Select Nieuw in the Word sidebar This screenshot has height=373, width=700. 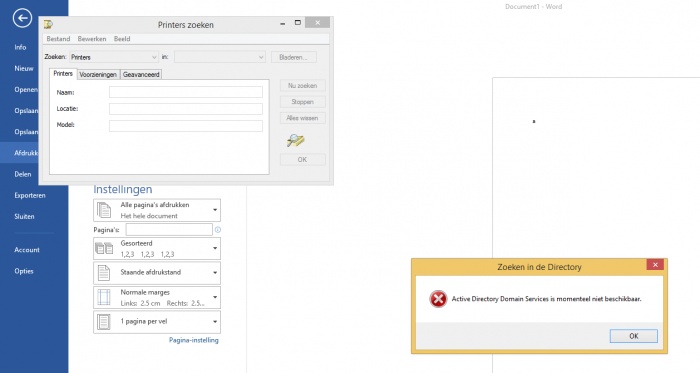point(24,68)
